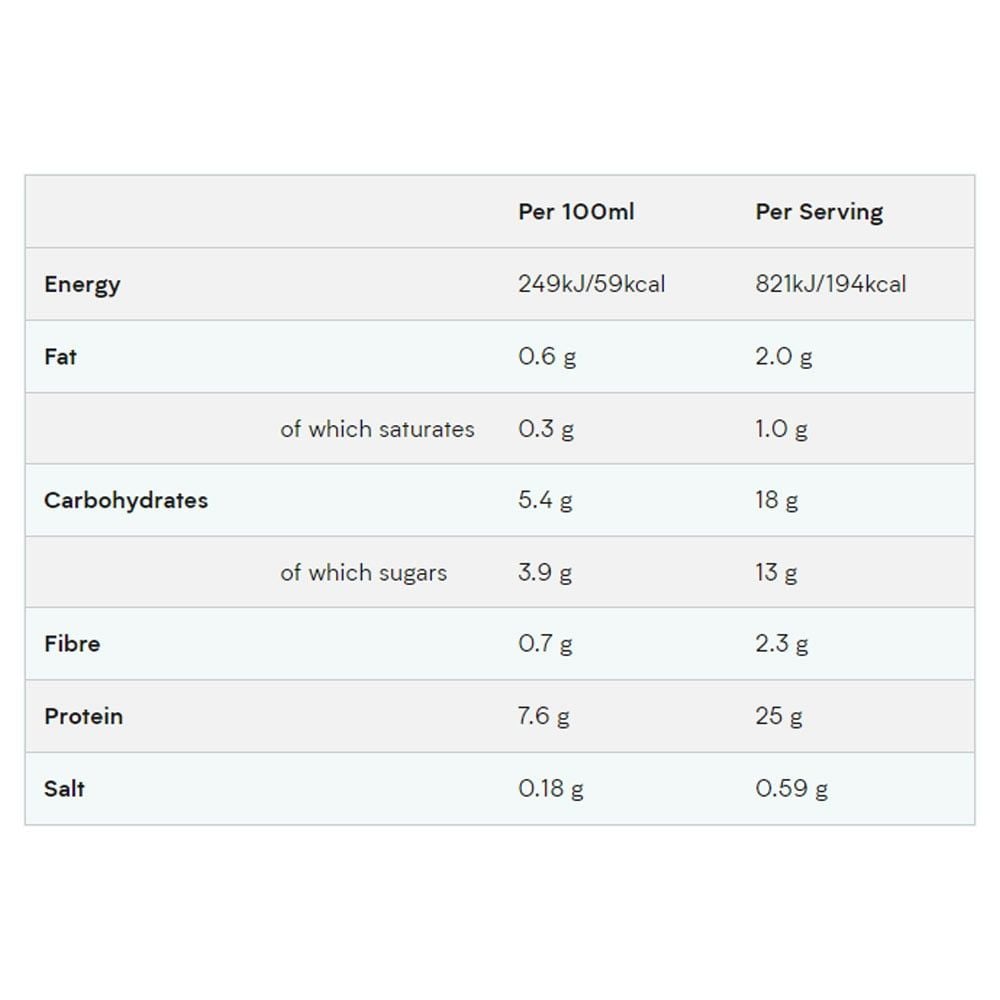Viewport: 1000px width, 1000px height.
Task: Select the Protein row label
Action: click(x=84, y=716)
